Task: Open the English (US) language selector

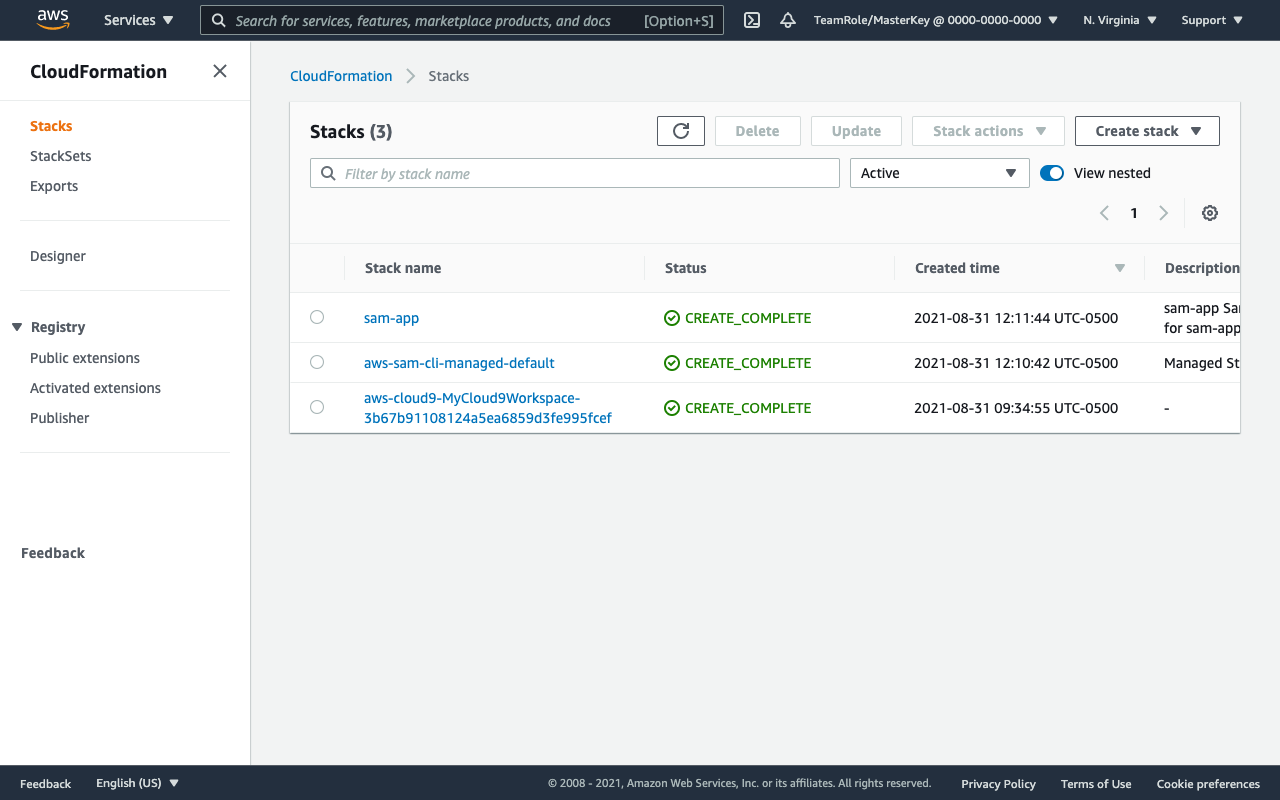Action: 138,783
